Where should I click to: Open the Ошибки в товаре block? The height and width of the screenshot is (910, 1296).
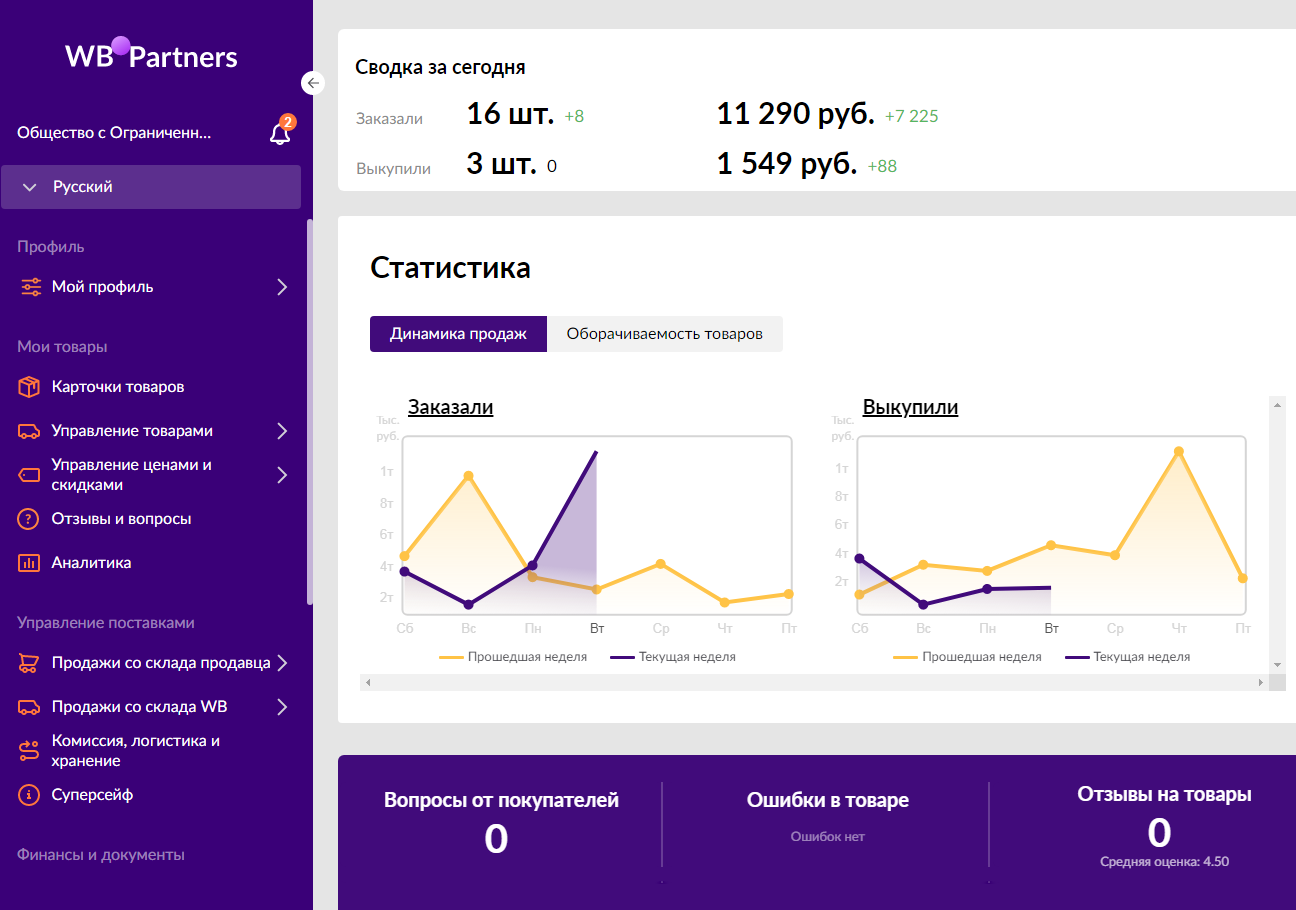(827, 816)
